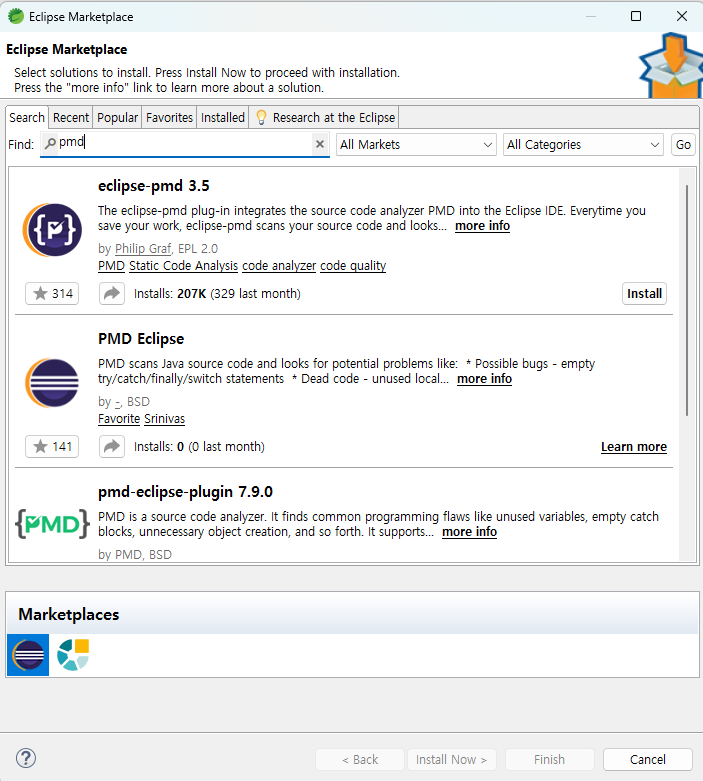The width and height of the screenshot is (703, 781).
Task: Open the All Categories dropdown
Action: tap(583, 144)
